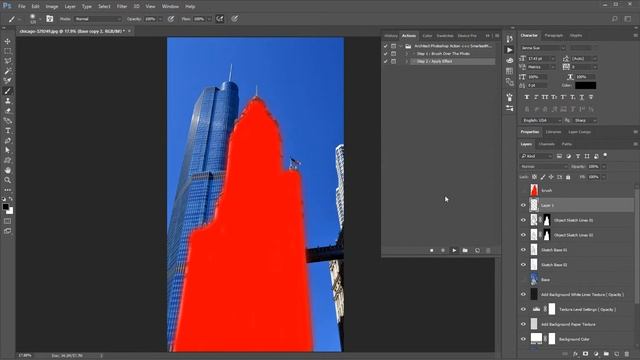Open the Filter menu
This screenshot has width=640, height=360.
(122, 7)
